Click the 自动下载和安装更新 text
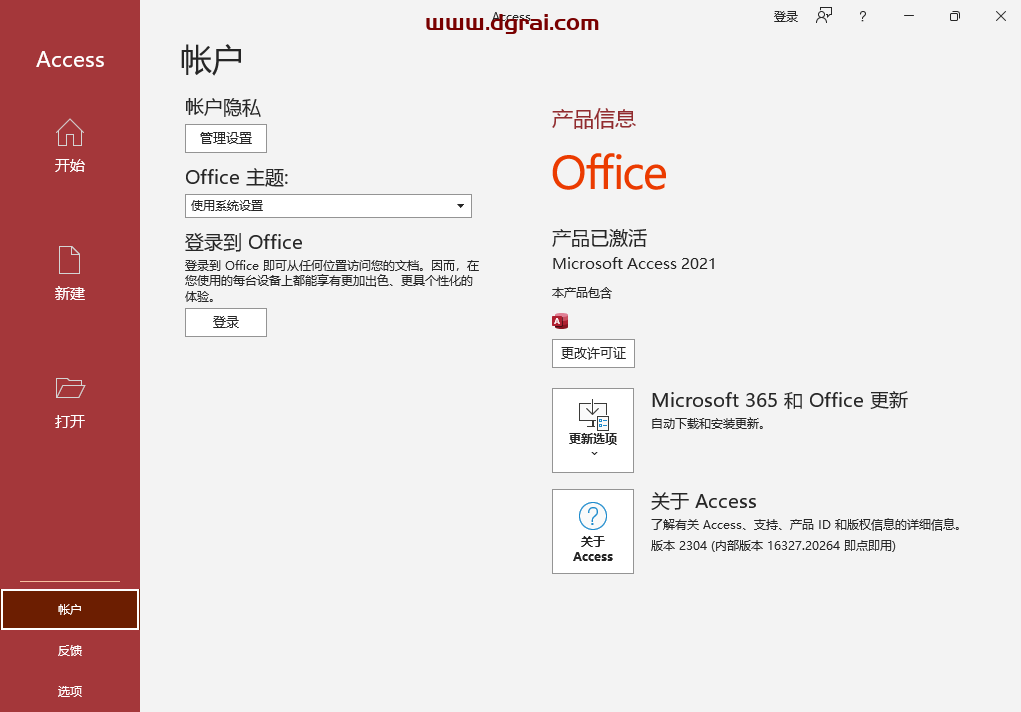Viewport: 1021px width, 712px height. [x=708, y=424]
